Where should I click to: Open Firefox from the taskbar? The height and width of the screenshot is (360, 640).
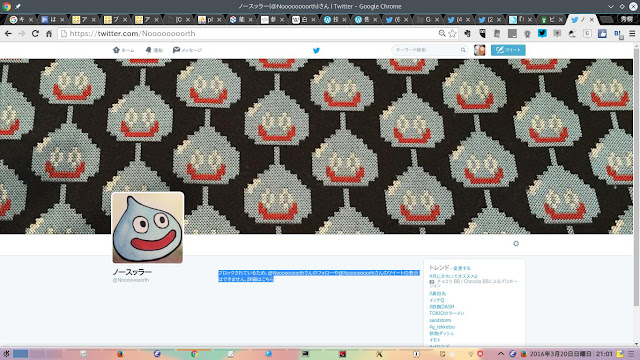(120, 354)
